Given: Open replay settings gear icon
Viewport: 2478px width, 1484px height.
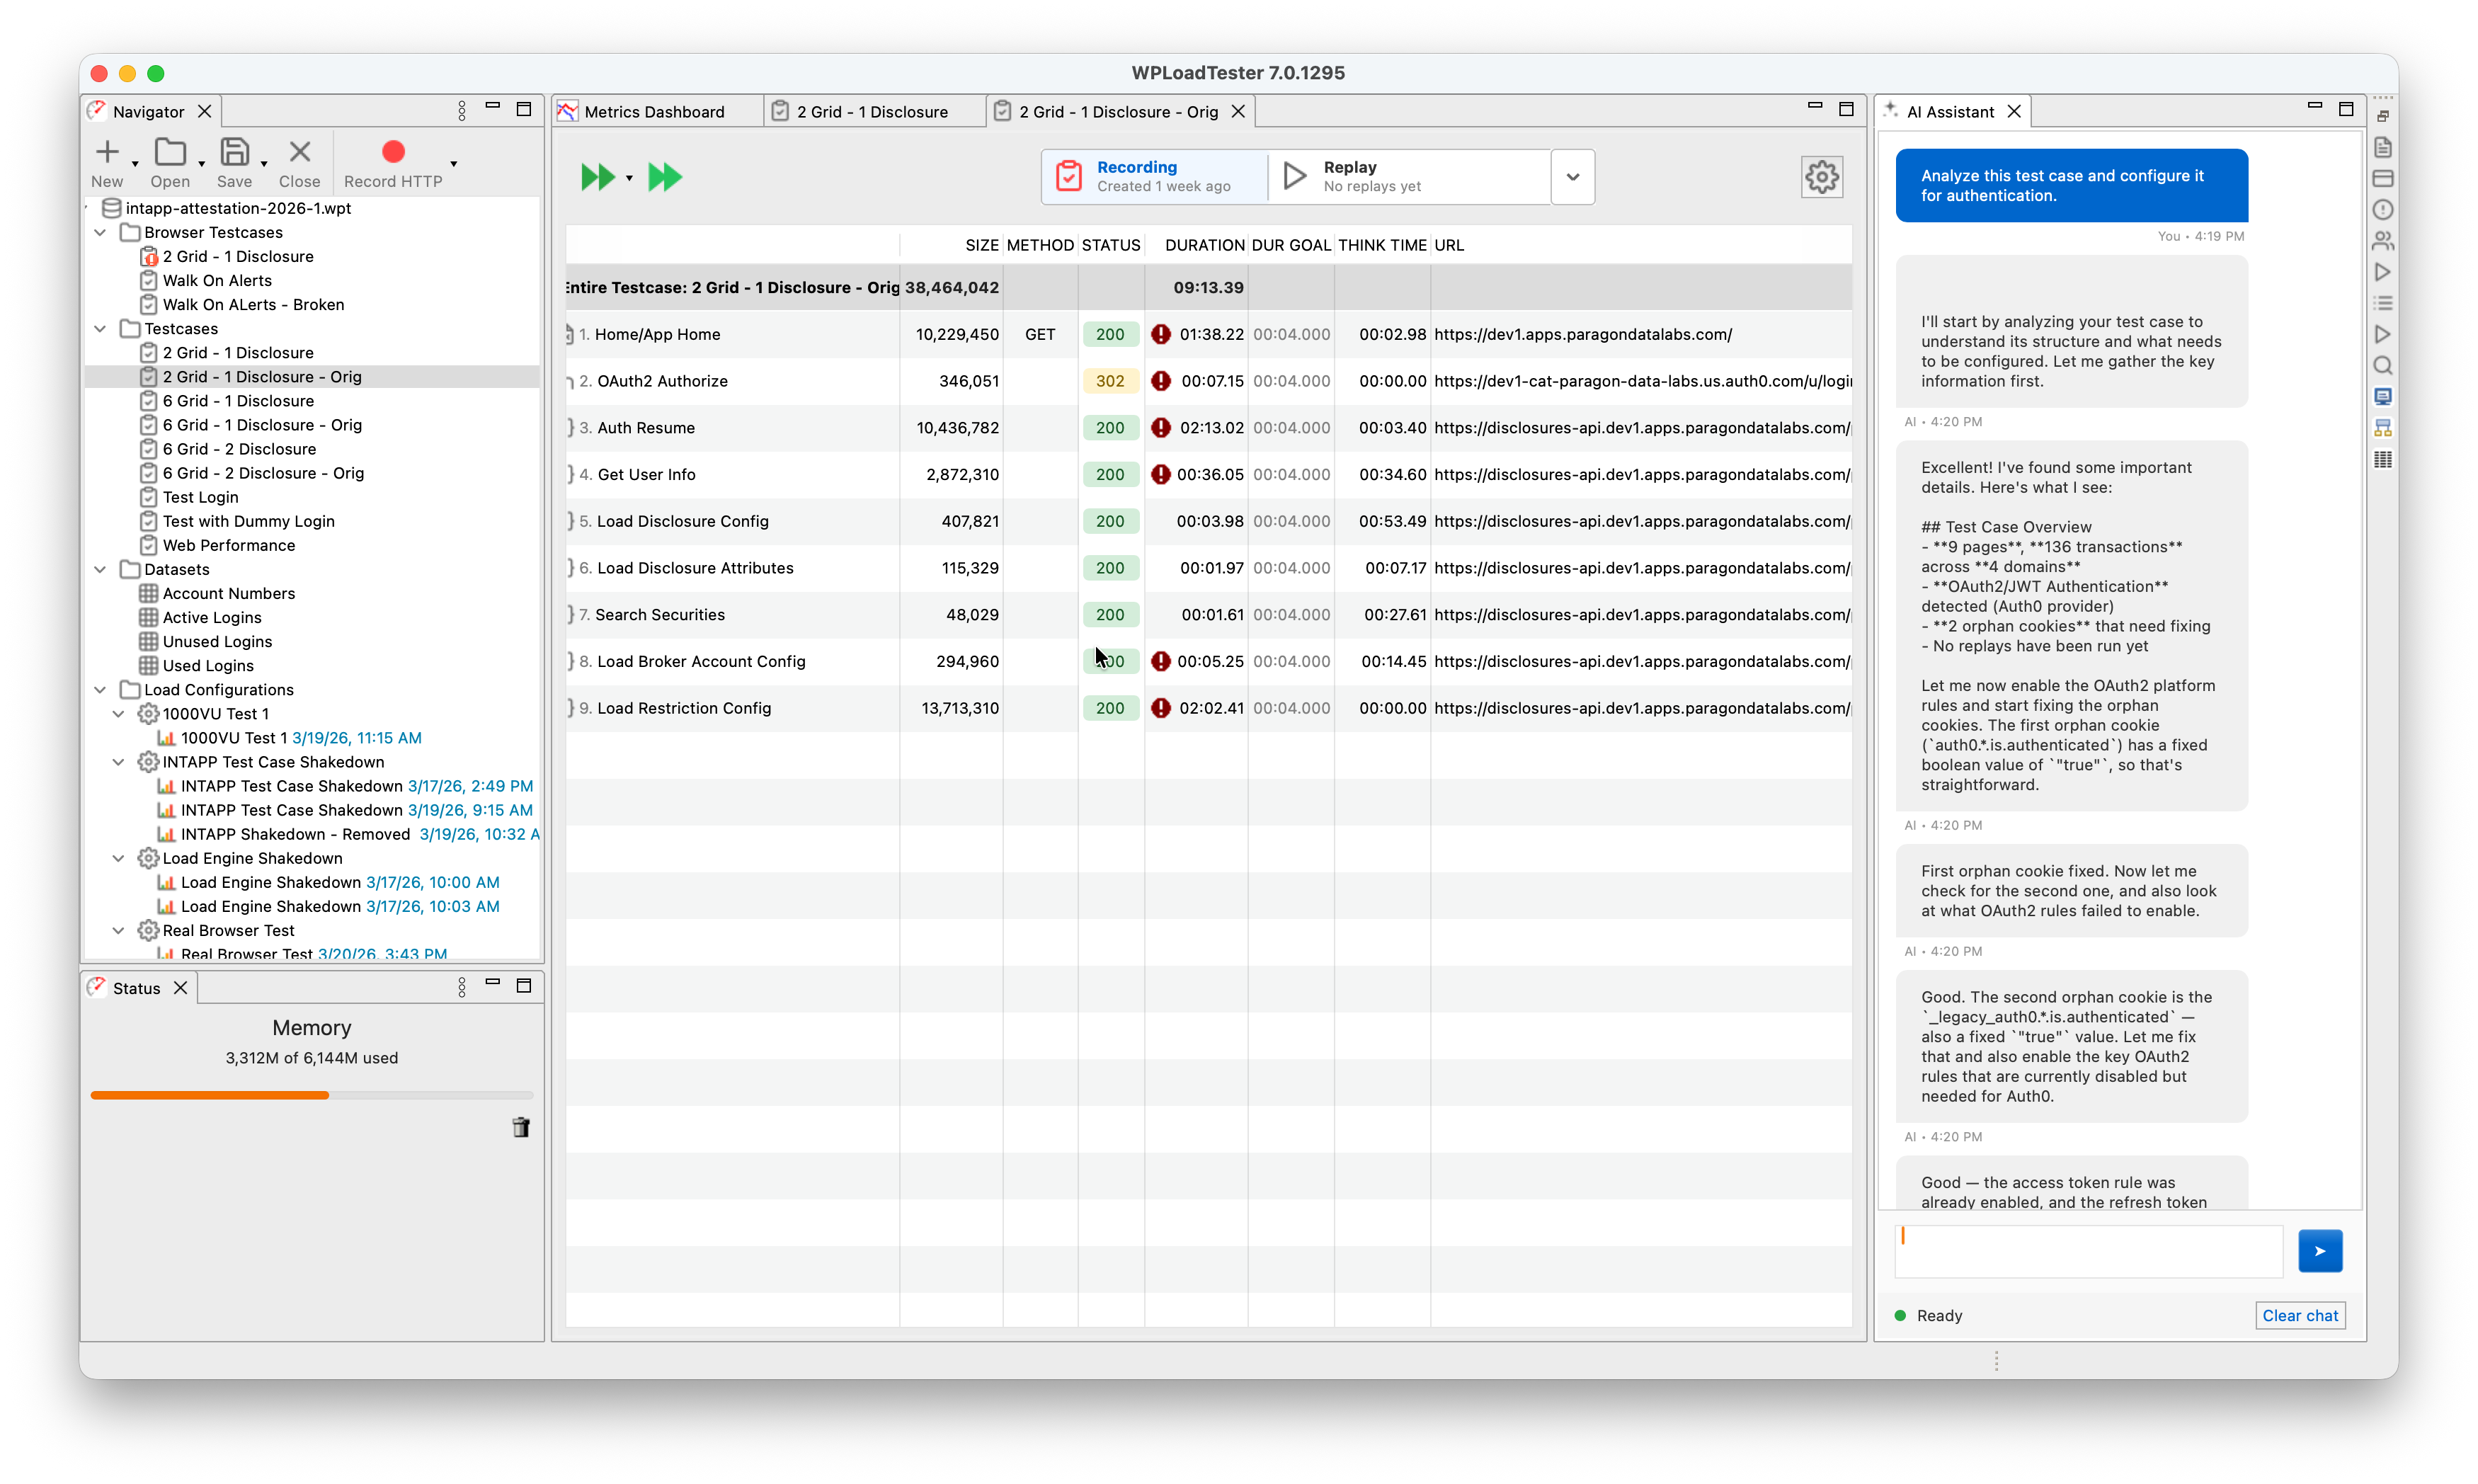Looking at the screenshot, I should [x=1822, y=176].
